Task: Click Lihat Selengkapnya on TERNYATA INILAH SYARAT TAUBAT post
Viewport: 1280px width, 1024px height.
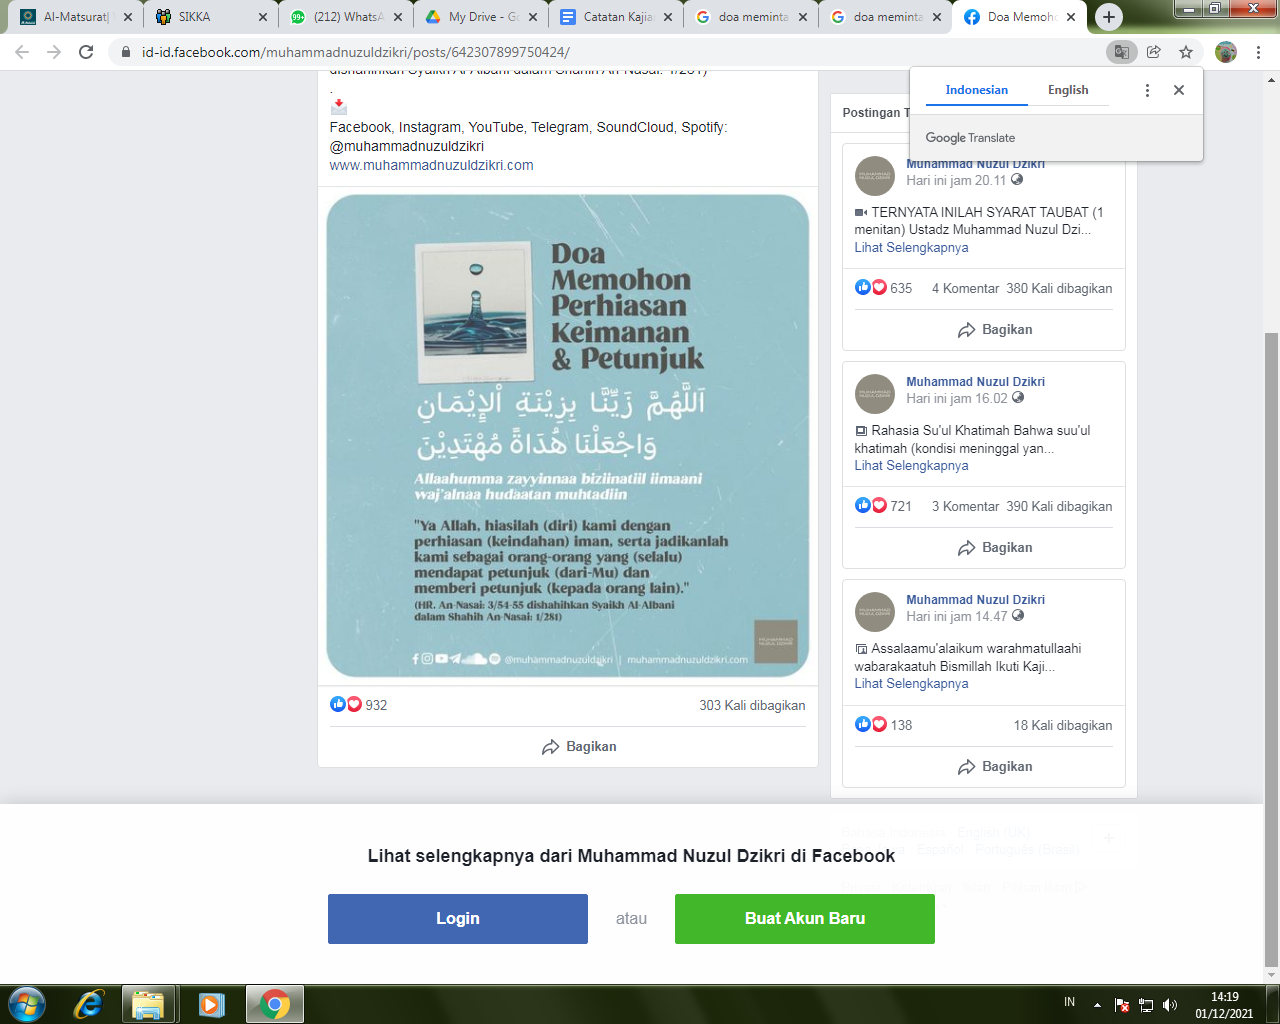Action: pyautogui.click(x=911, y=247)
